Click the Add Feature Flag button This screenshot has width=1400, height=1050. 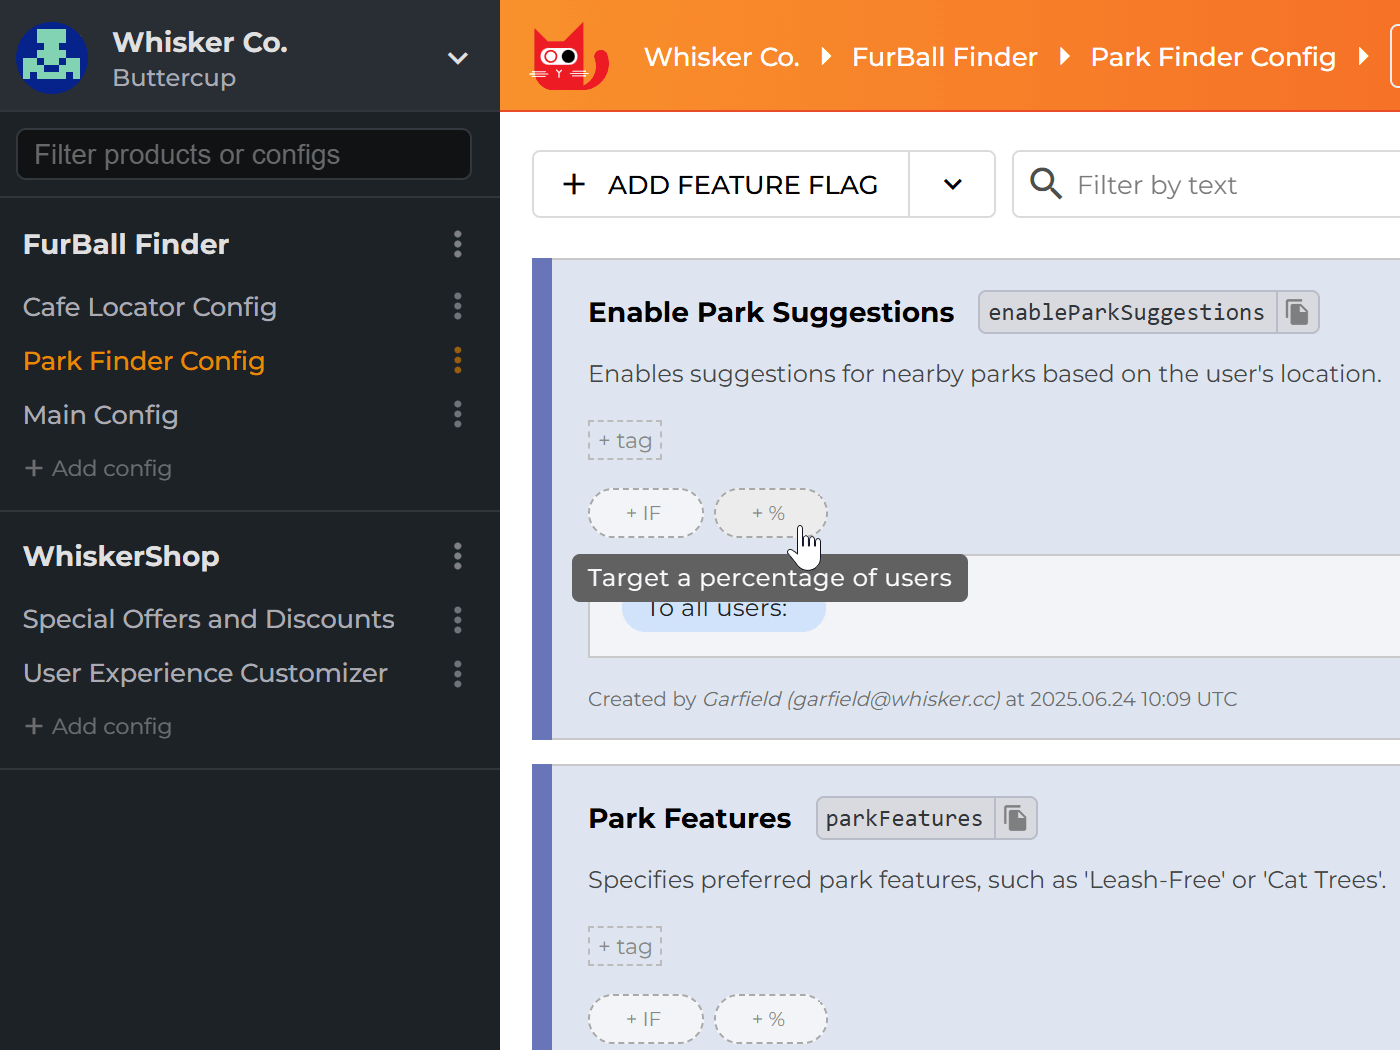click(x=721, y=184)
